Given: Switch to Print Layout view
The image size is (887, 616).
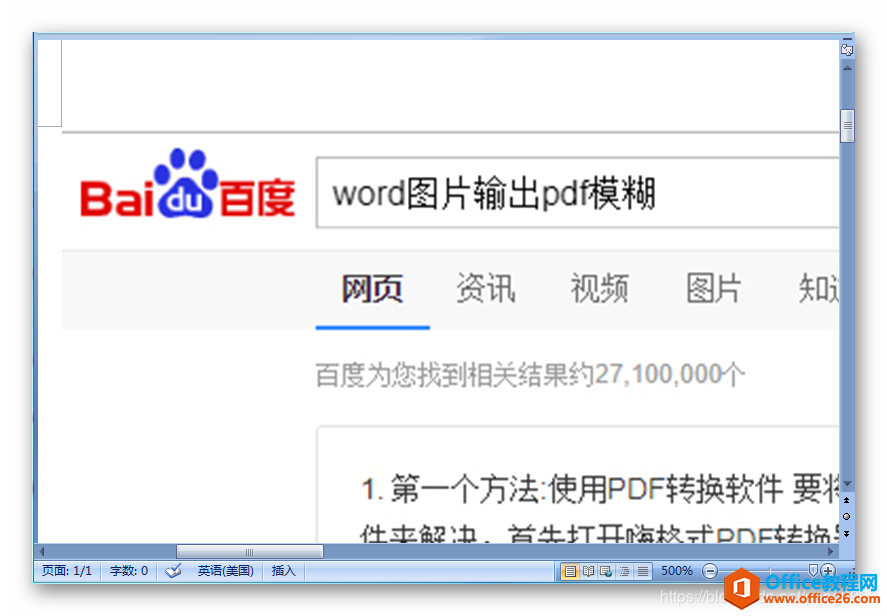Looking at the screenshot, I should pos(570,571).
